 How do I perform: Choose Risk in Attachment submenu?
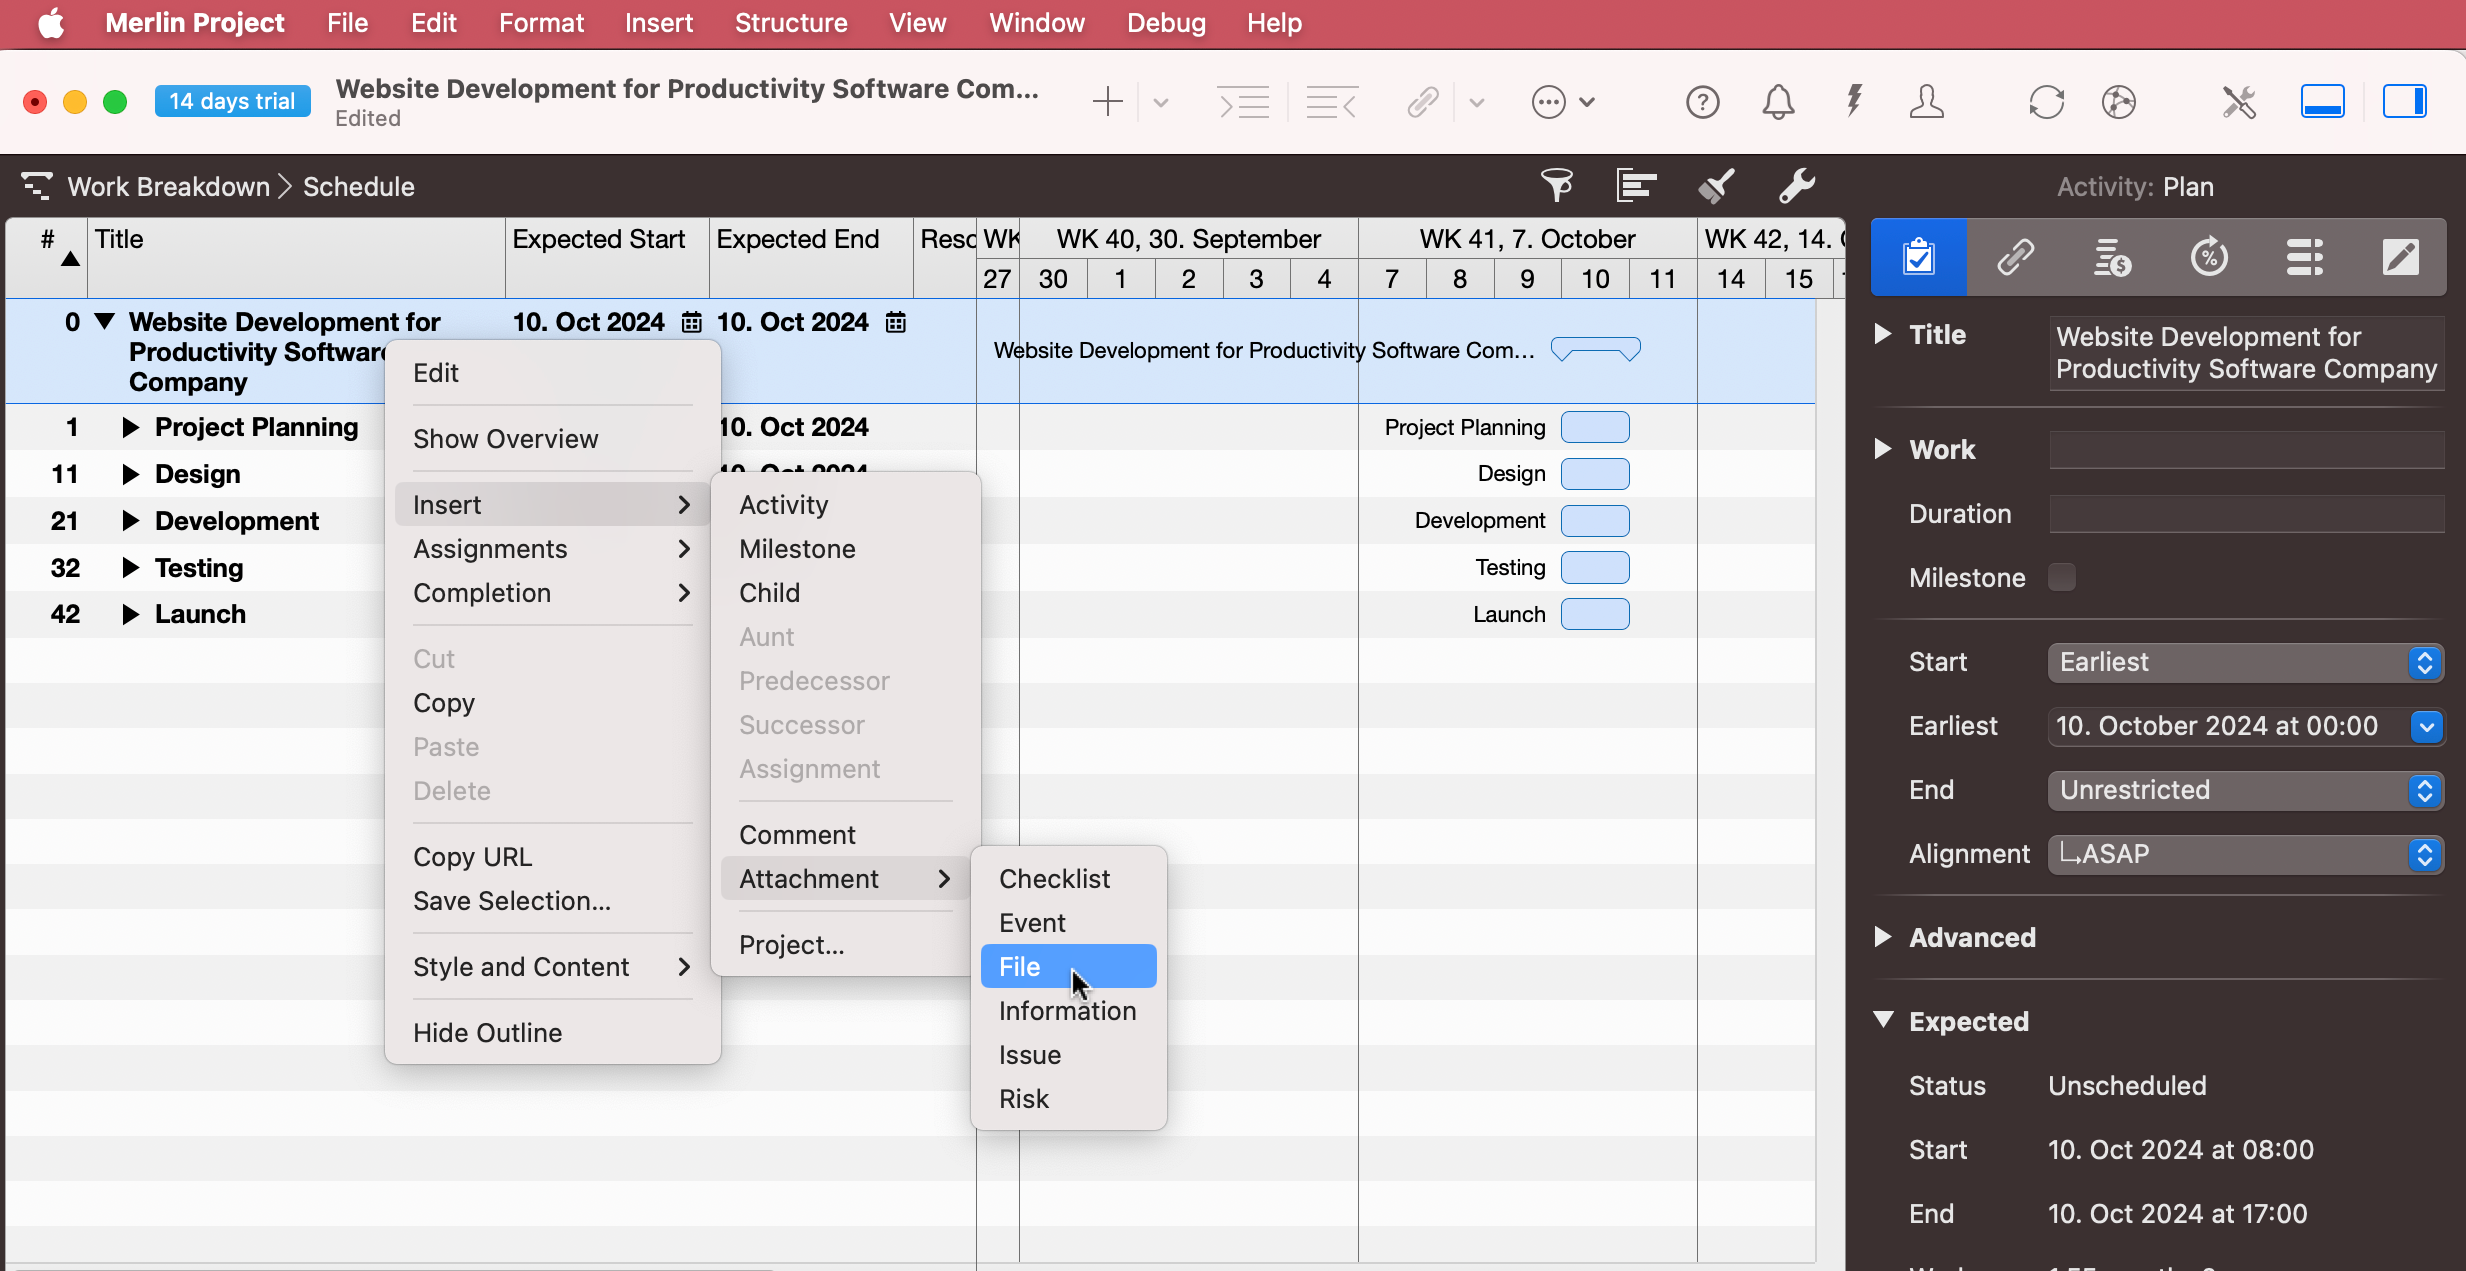(1068, 1099)
